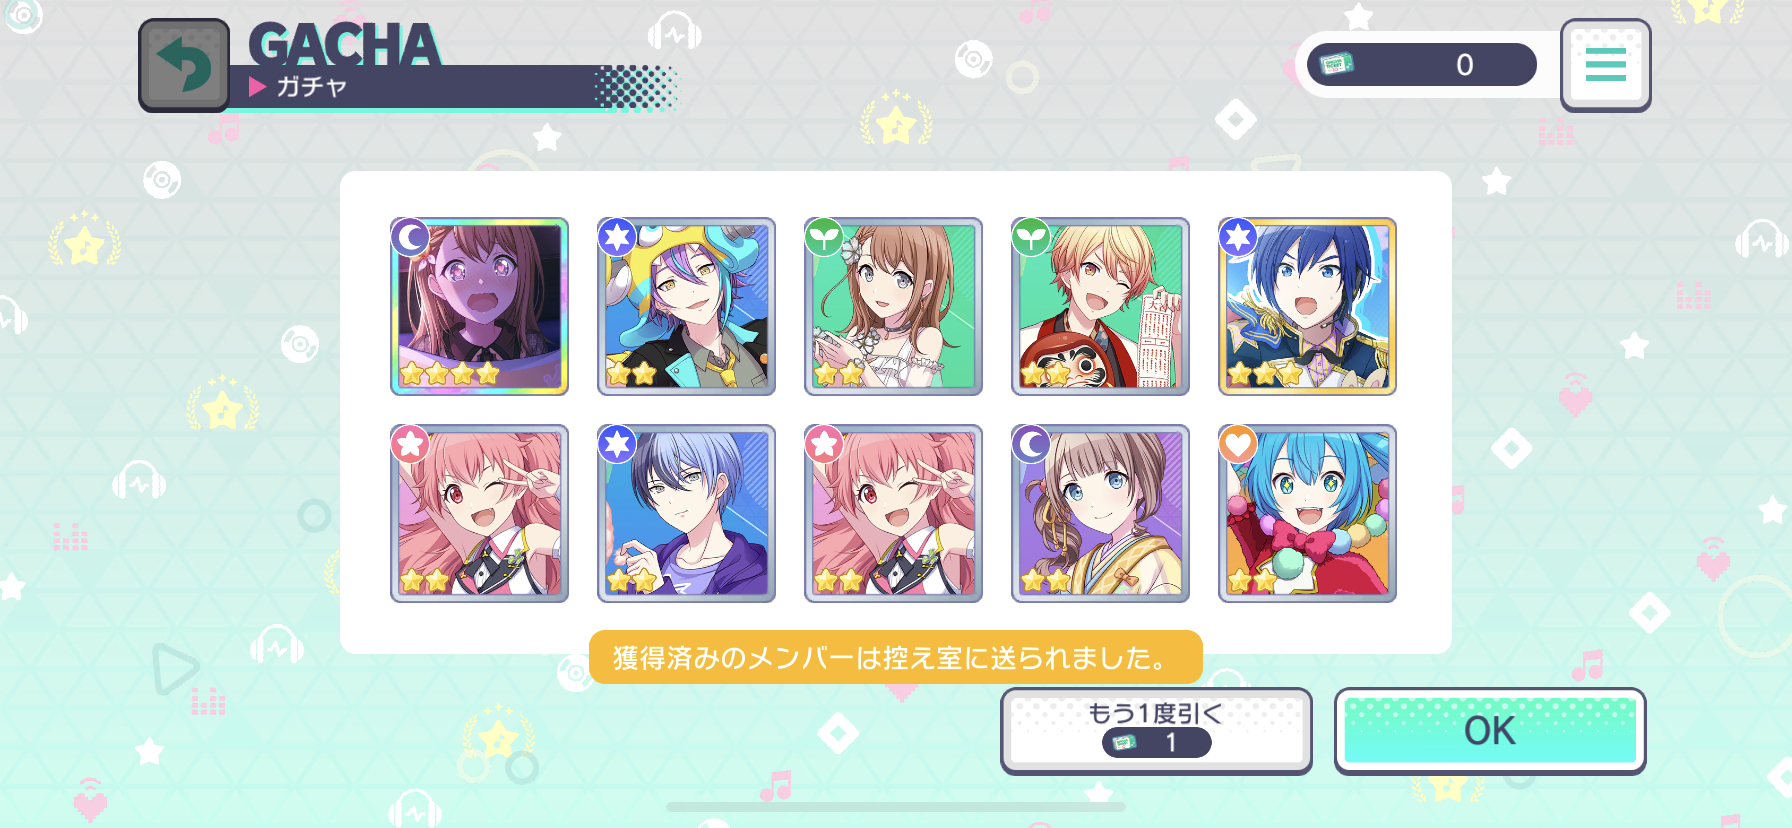Viewport: 1792px width, 828px height.
Task: Tap the moon attribute icon on the four-star card
Action: click(x=410, y=238)
